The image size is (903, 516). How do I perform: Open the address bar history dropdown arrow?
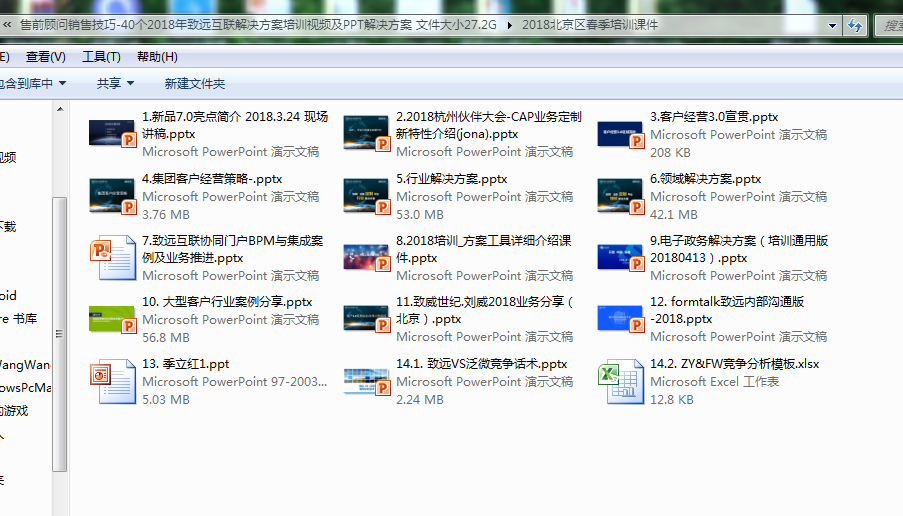point(833,25)
